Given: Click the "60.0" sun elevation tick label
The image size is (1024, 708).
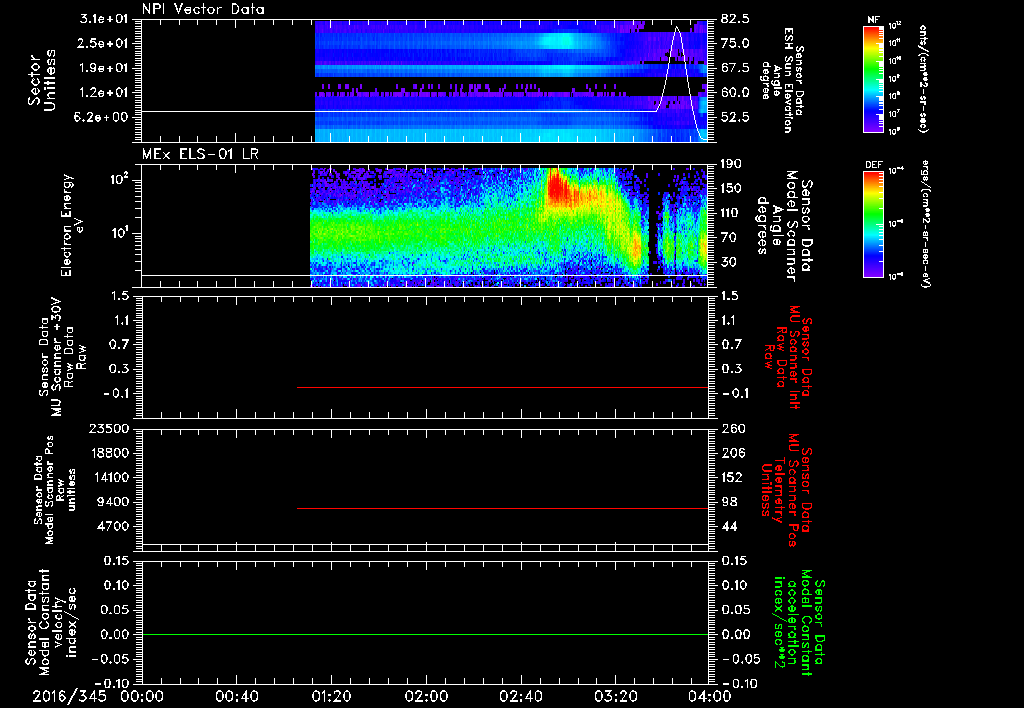Looking at the screenshot, I should [x=735, y=92].
